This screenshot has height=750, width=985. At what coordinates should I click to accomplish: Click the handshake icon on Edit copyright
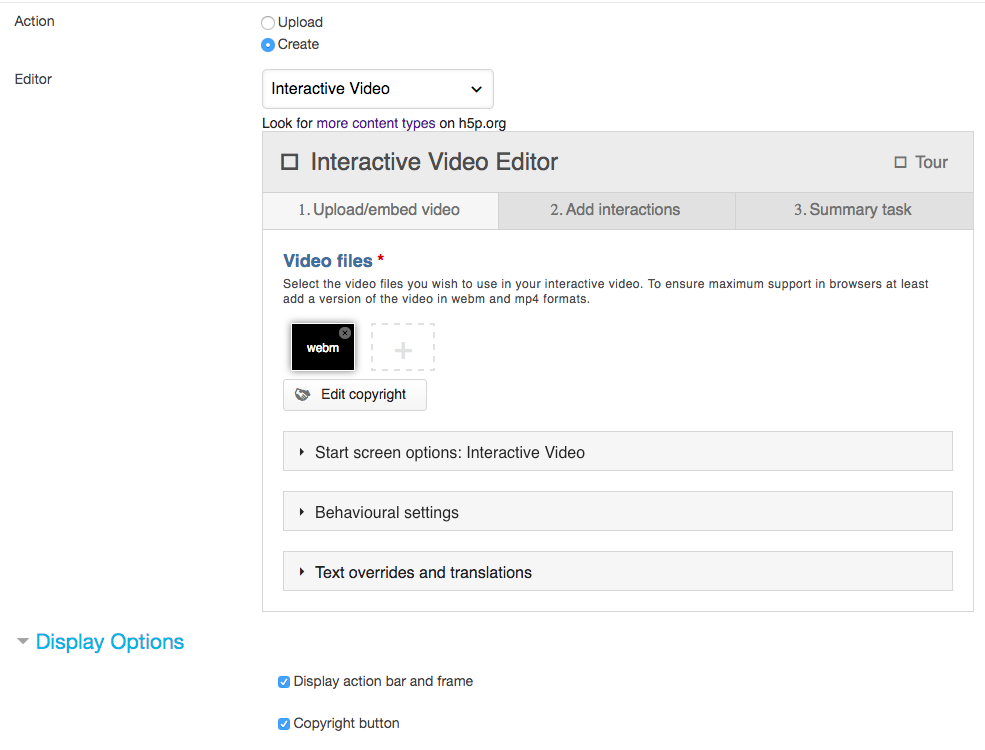(303, 394)
